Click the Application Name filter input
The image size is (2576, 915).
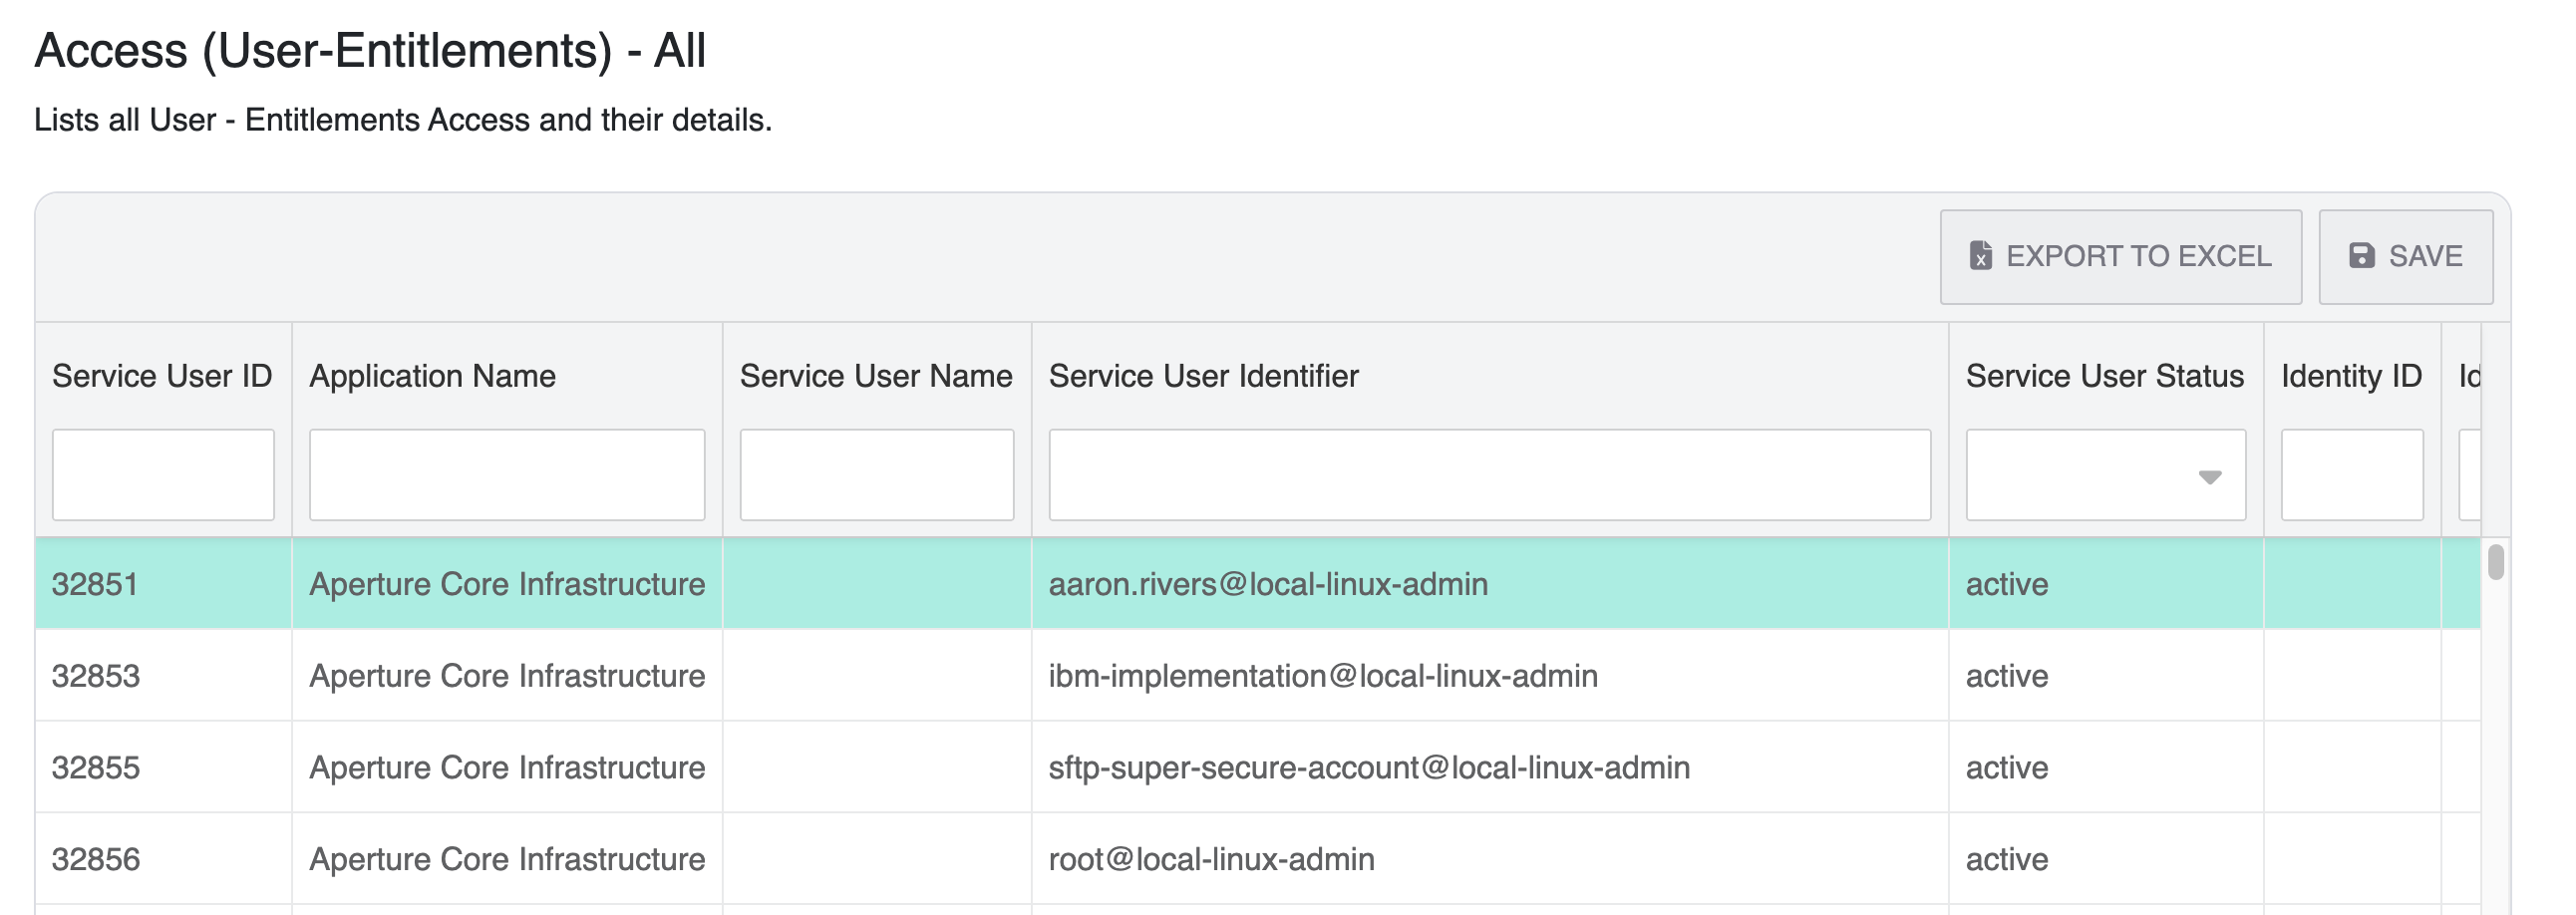click(x=507, y=475)
